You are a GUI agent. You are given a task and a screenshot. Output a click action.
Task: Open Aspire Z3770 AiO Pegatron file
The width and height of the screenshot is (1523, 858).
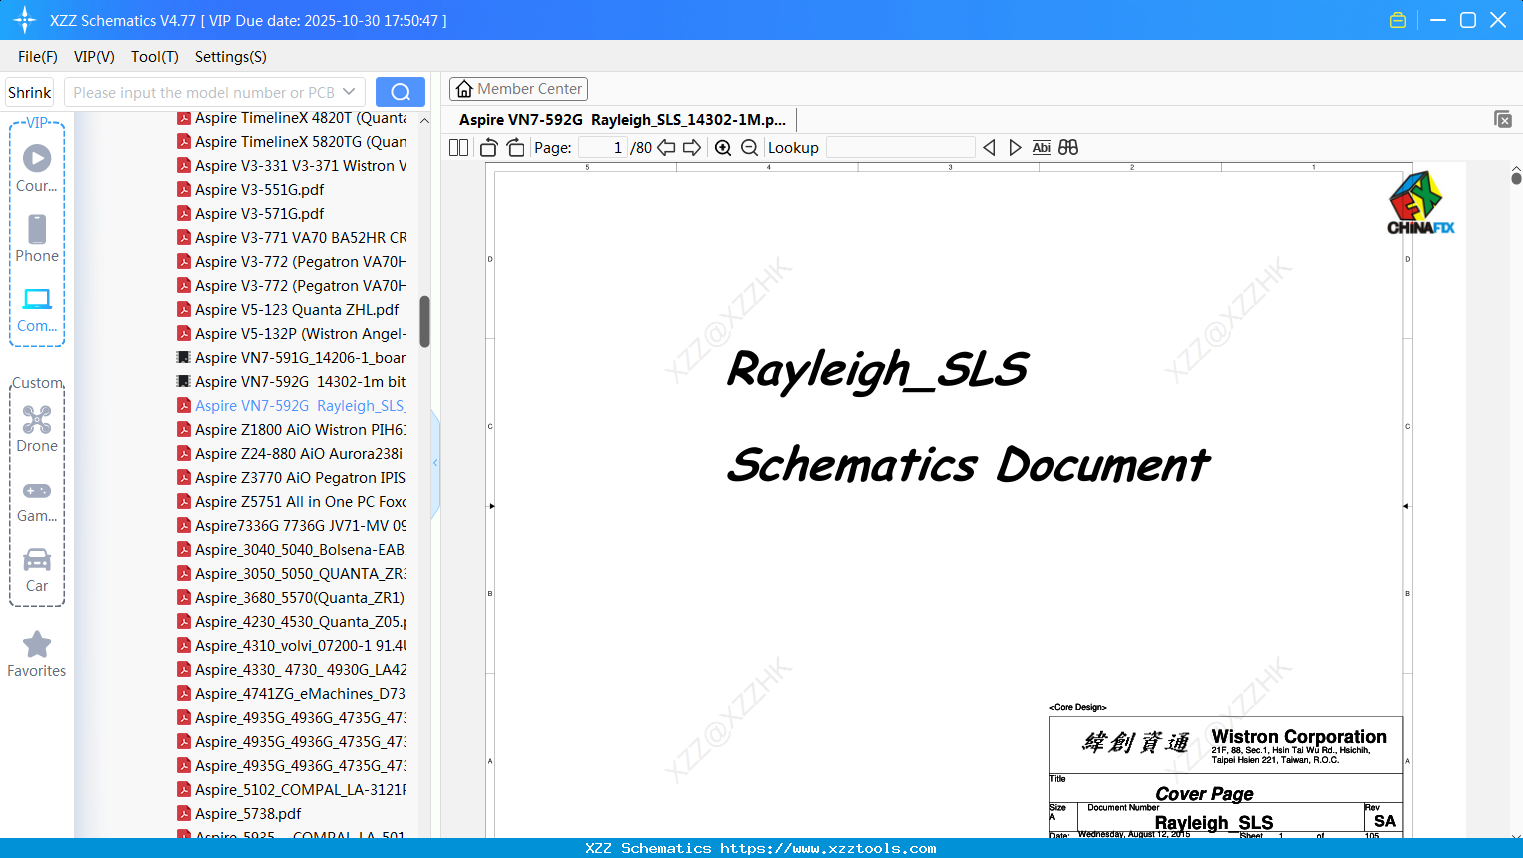coord(292,478)
